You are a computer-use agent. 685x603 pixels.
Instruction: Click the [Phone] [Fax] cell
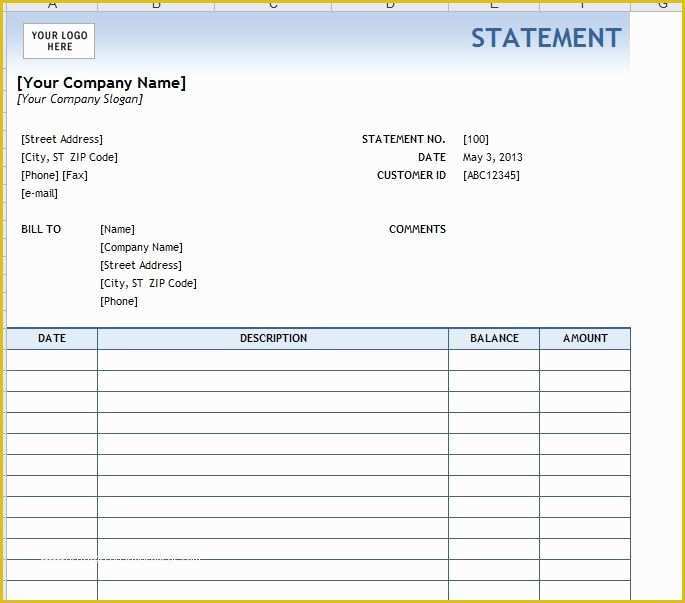pyautogui.click(x=54, y=175)
